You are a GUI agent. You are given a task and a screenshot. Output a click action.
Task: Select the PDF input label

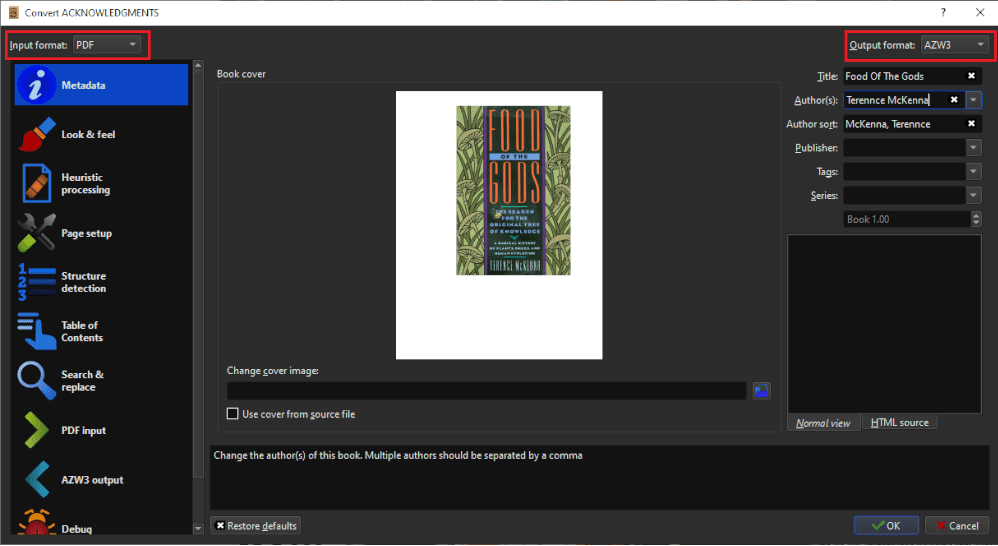83,430
